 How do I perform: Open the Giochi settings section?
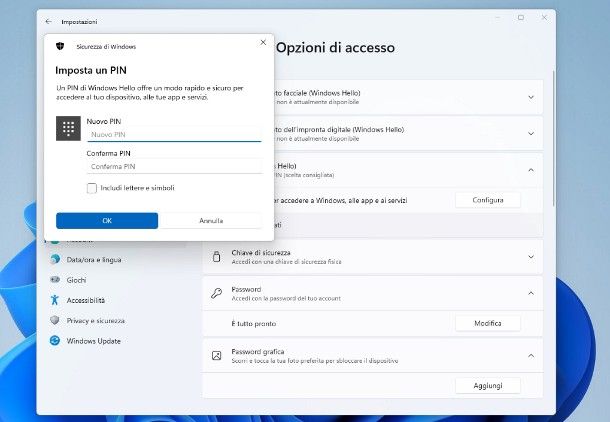point(76,280)
